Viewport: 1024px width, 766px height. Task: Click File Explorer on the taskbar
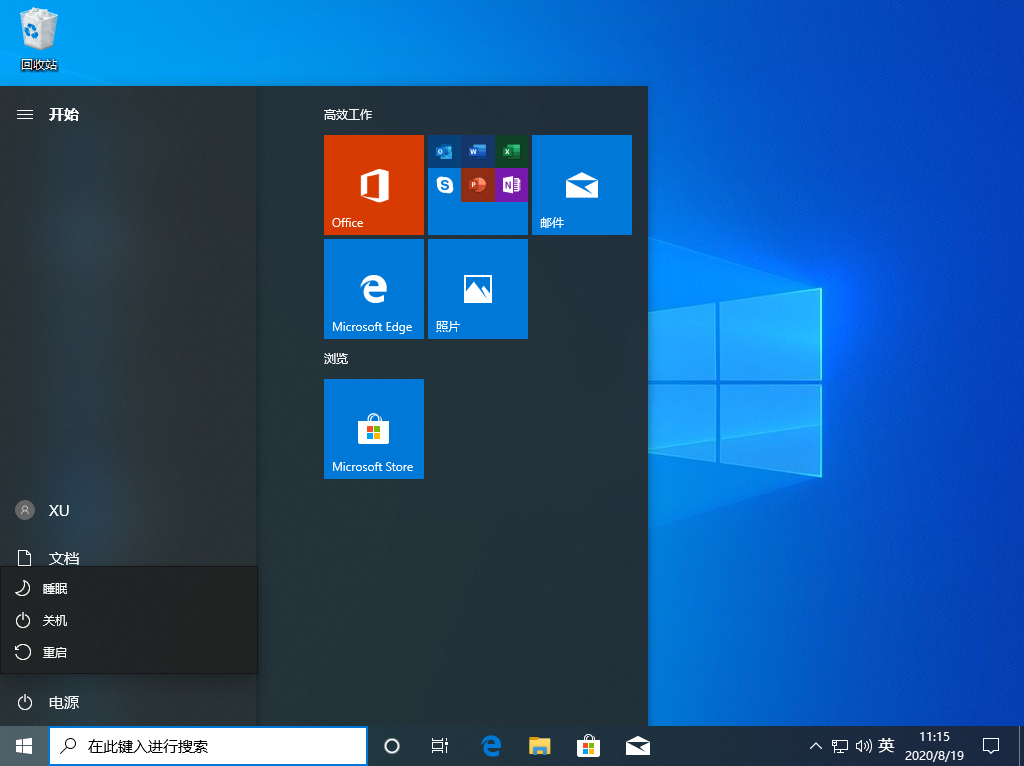pyautogui.click(x=540, y=746)
